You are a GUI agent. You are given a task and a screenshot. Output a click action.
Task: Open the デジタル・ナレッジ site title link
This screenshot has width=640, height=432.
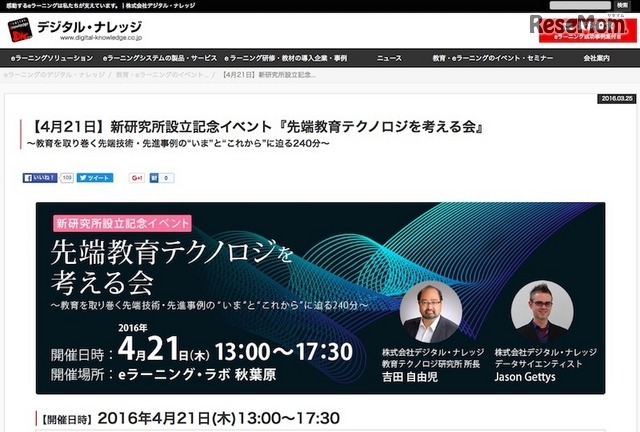coord(89,27)
